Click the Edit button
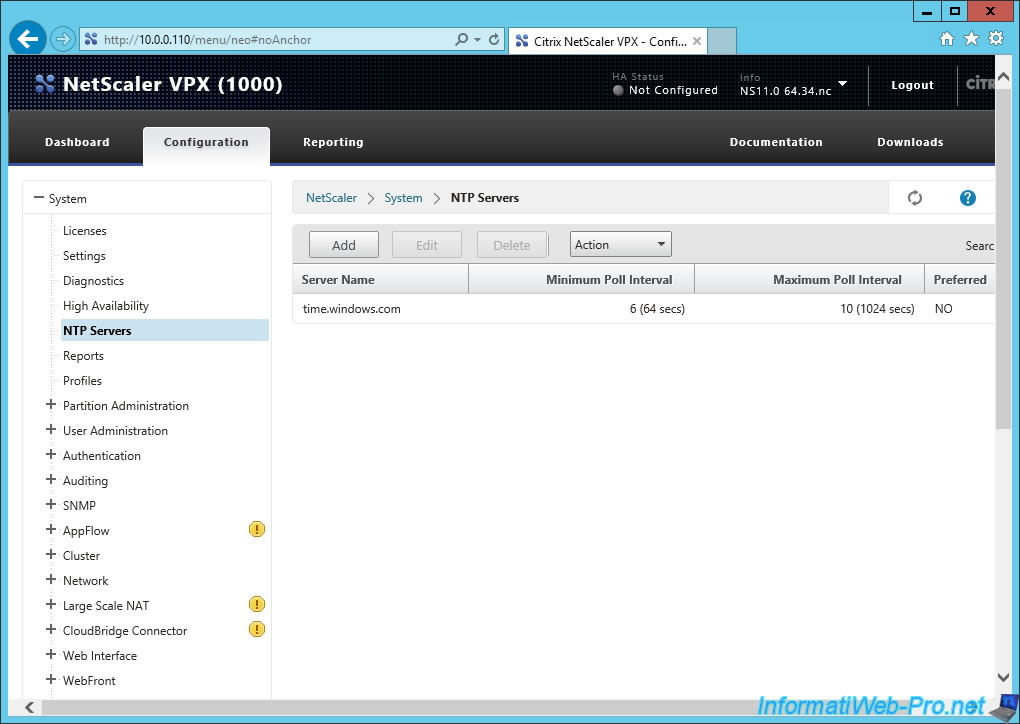 tap(427, 245)
